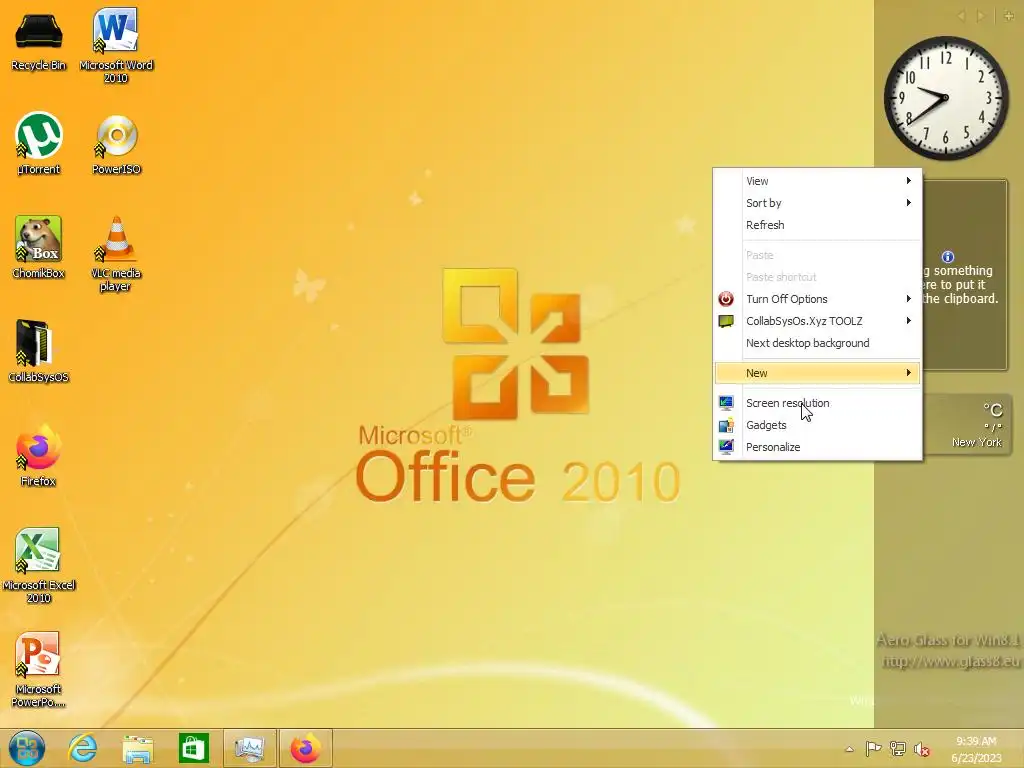Image resolution: width=1024 pixels, height=768 pixels.
Task: Select the CollabSysOS desktop icon
Action: [39, 351]
